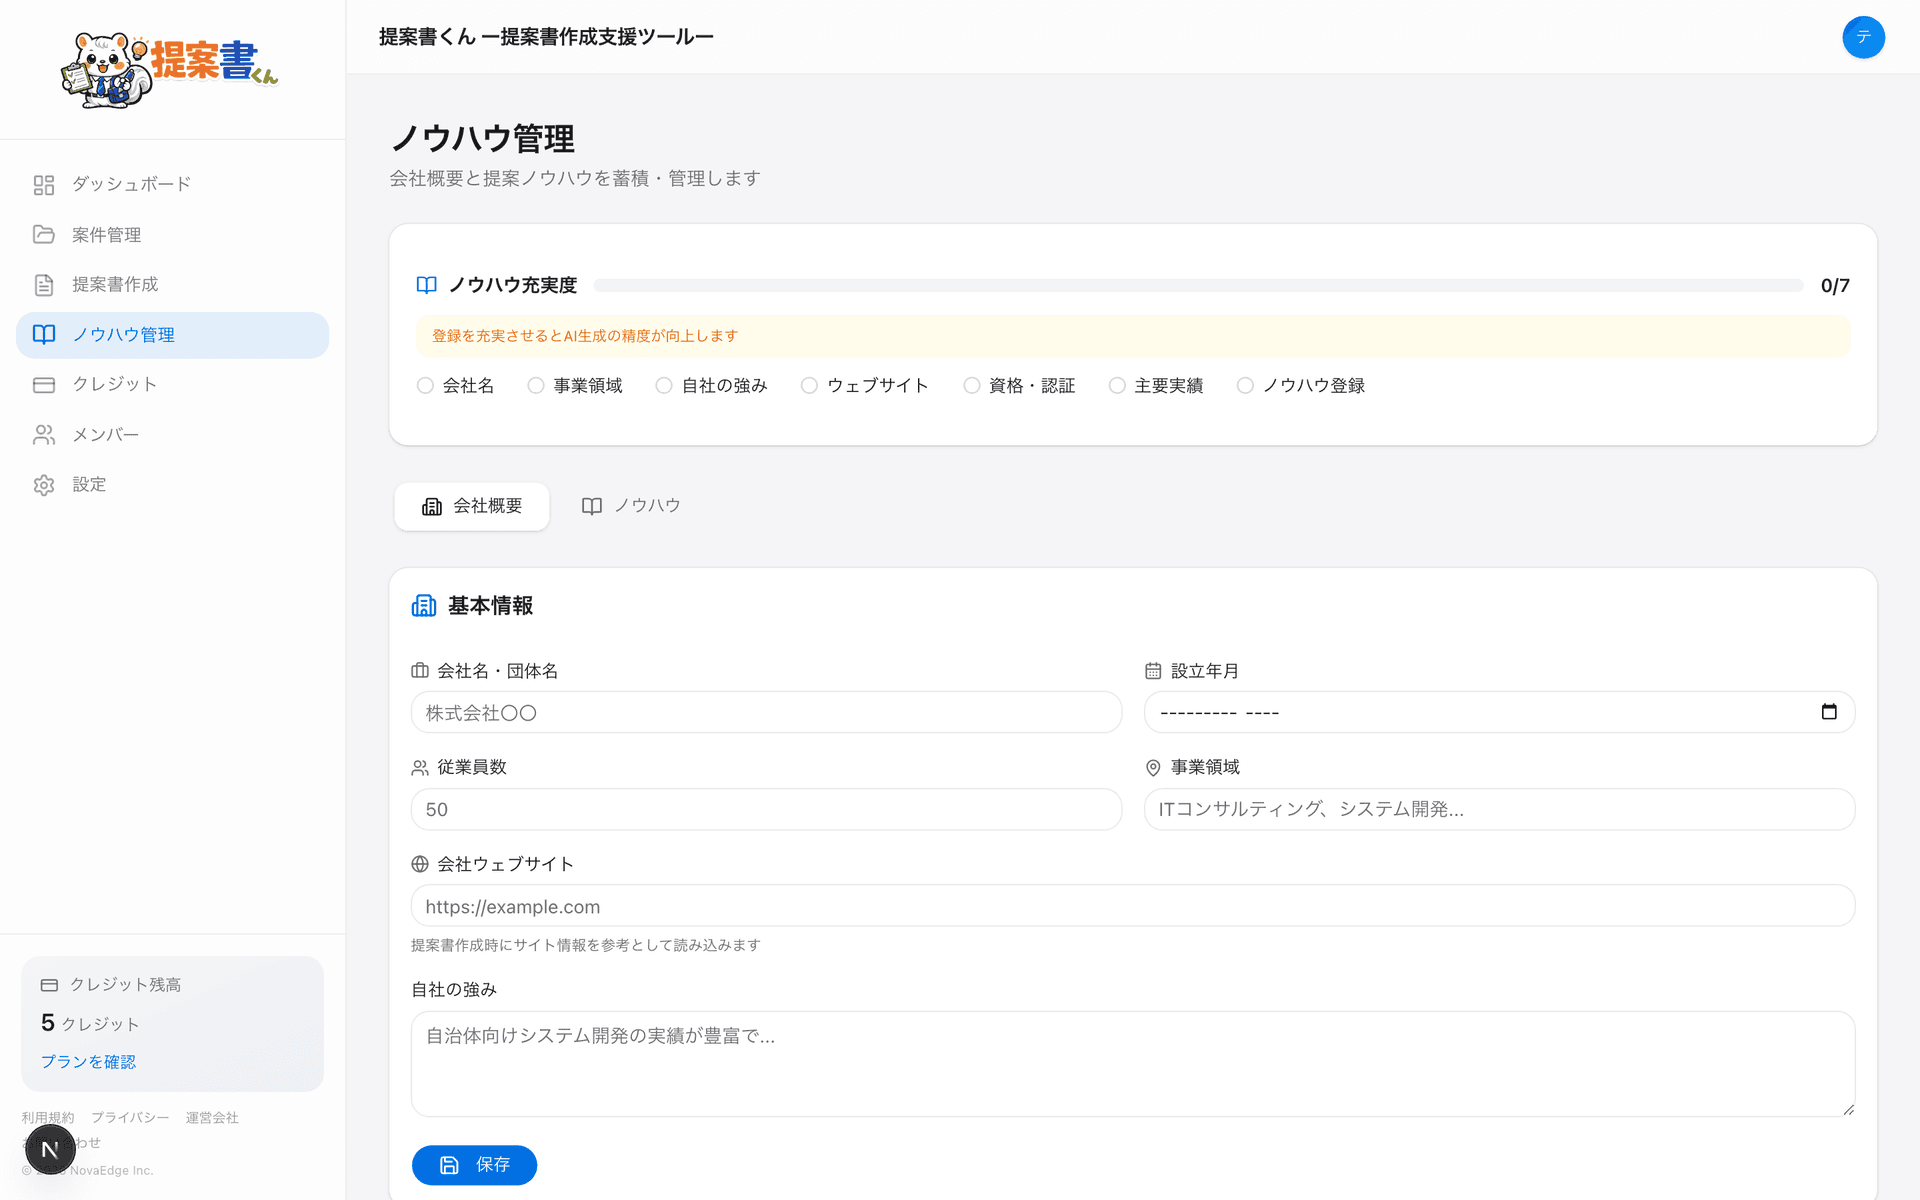Open the 設立年月 date picker
The height and width of the screenshot is (1200, 1920).
[x=1830, y=712]
